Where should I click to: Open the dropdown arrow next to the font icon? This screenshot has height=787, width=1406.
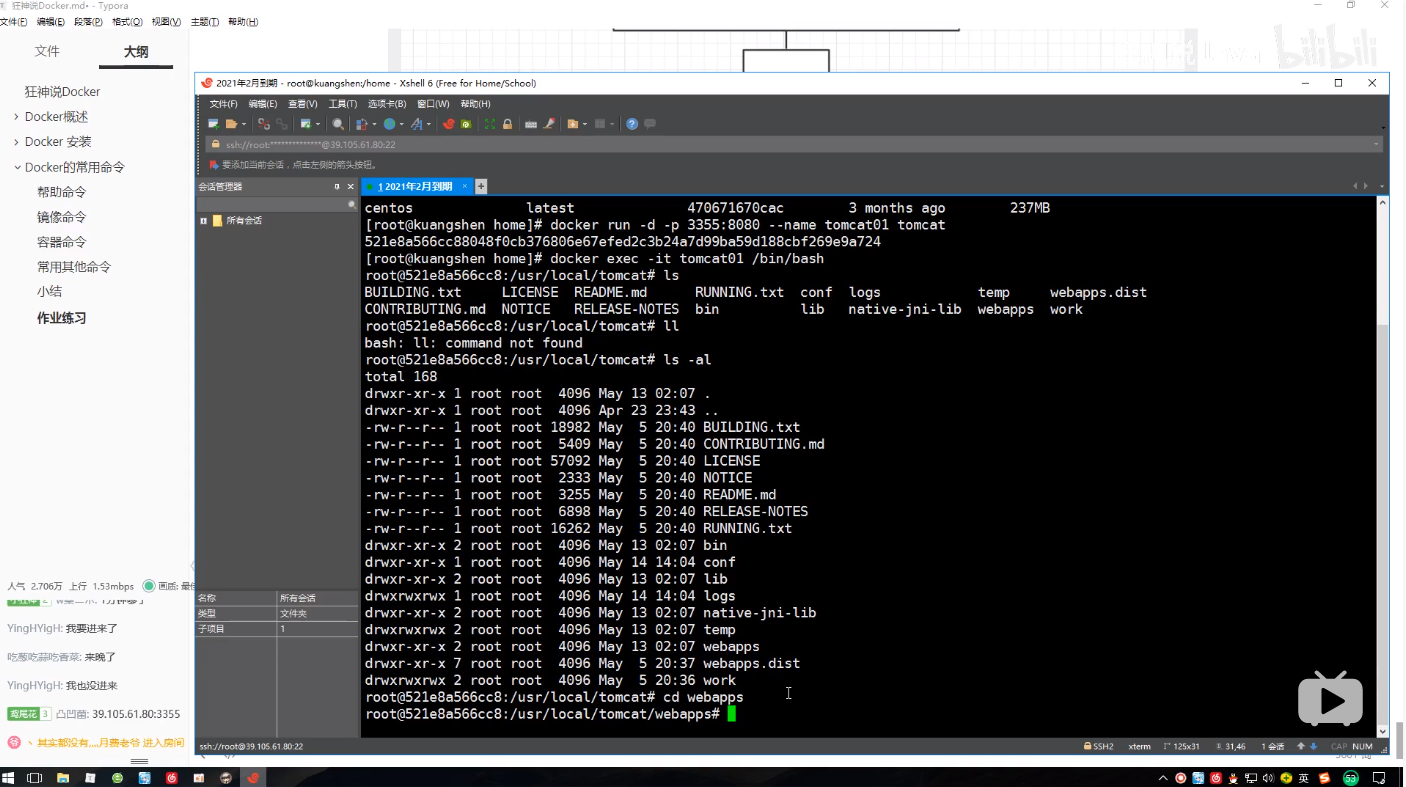pyautogui.click(x=429, y=124)
